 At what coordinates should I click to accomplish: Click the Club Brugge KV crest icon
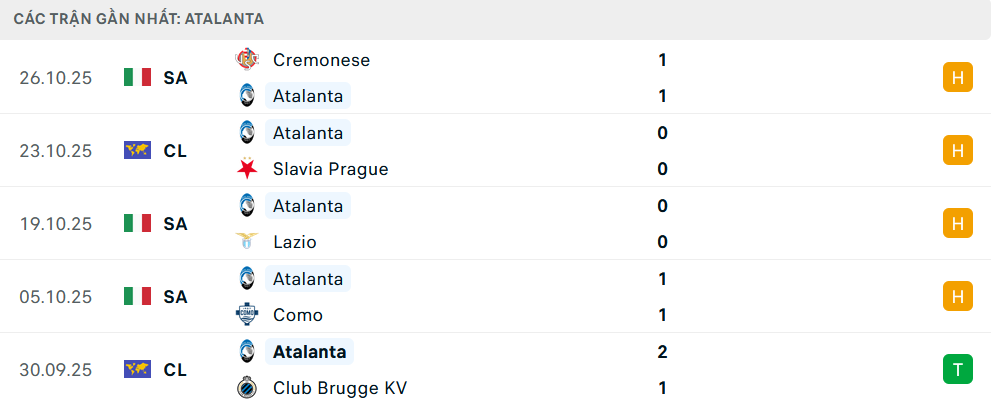(246, 388)
